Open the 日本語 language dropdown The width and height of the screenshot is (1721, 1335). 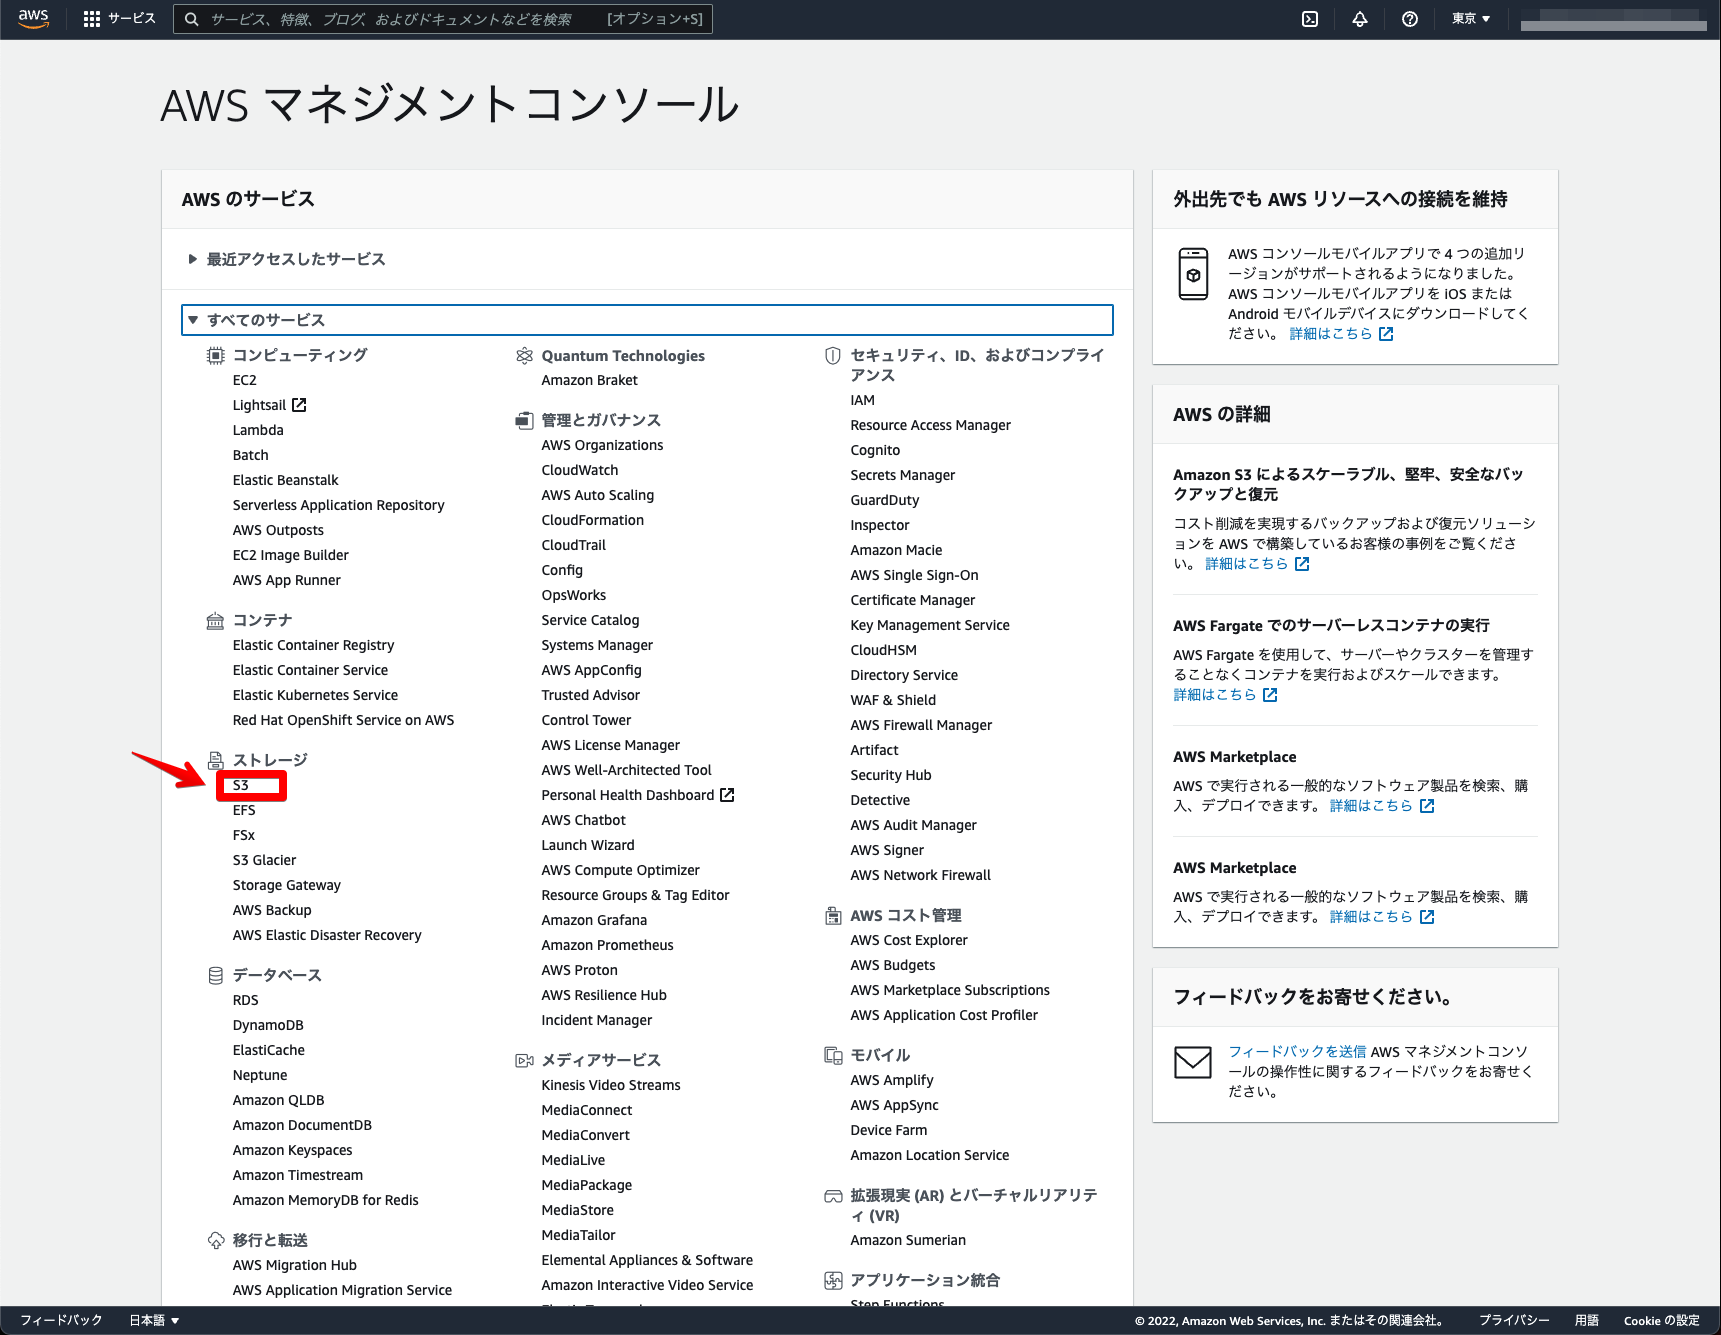(x=154, y=1320)
